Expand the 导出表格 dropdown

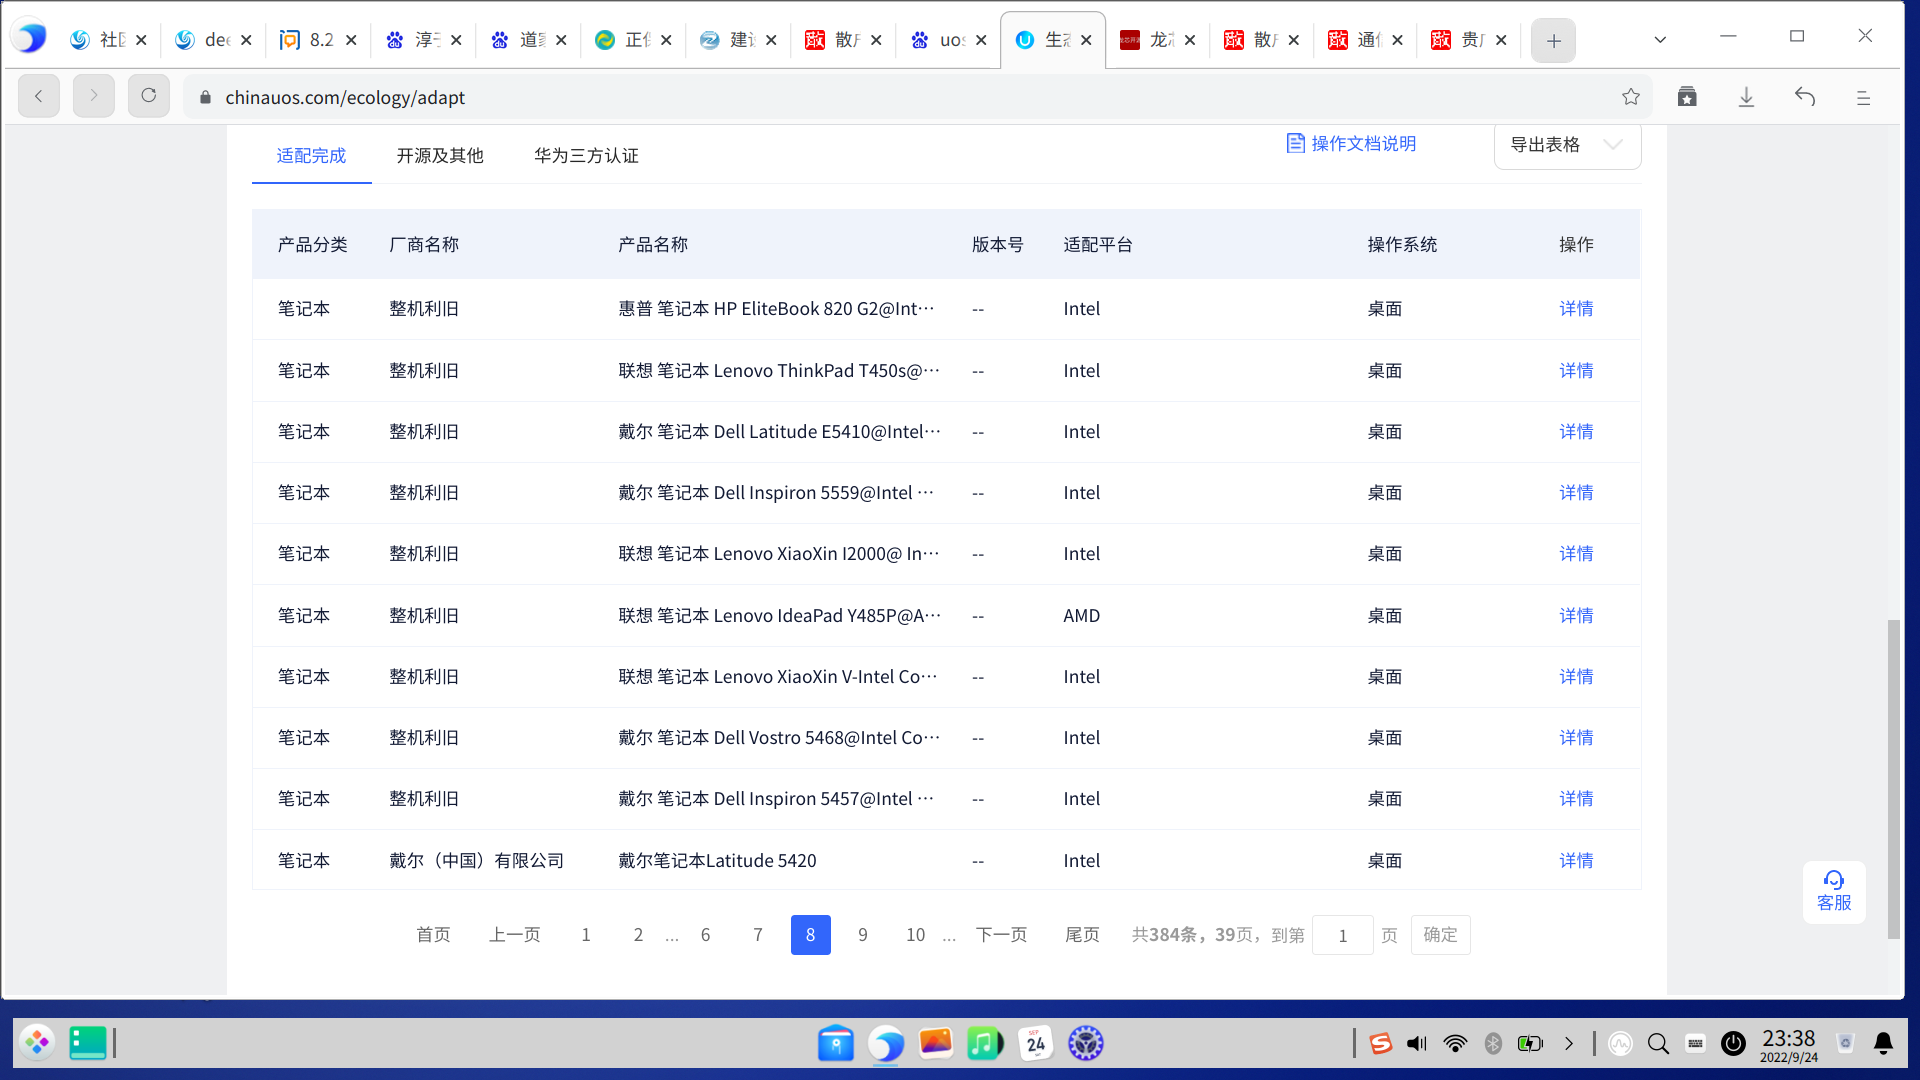click(1566, 145)
